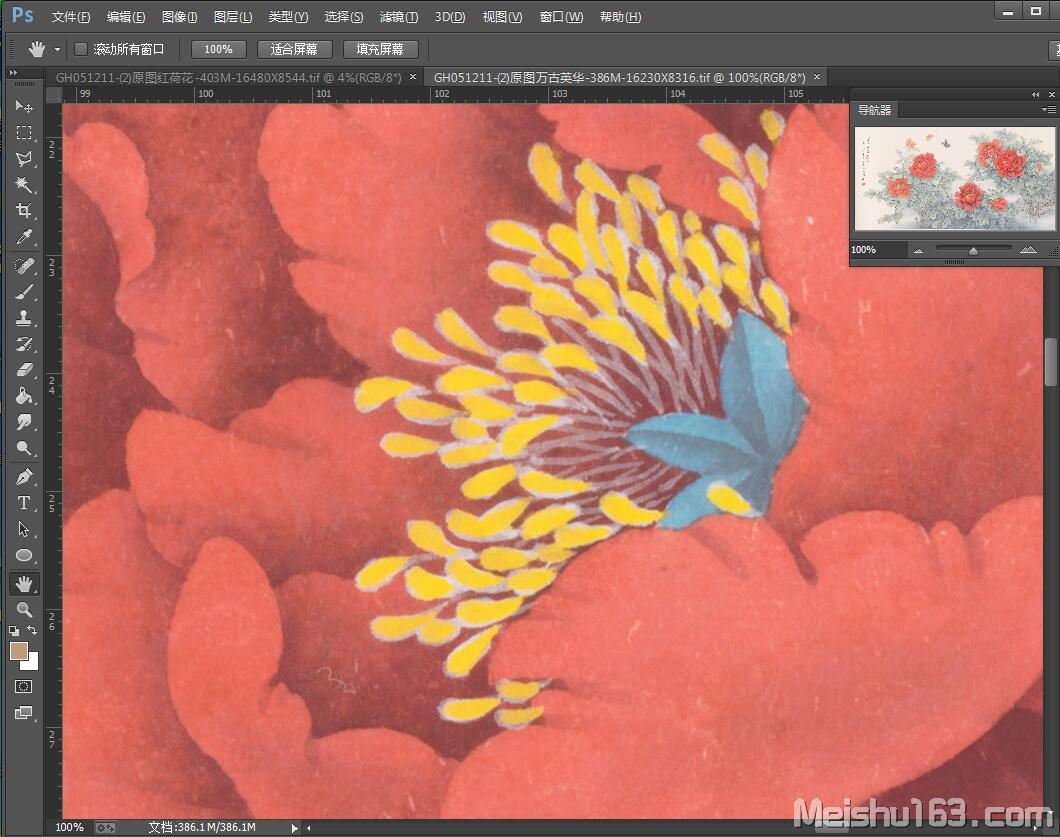The image size is (1060, 837).
Task: Select the Path Selection tool
Action: [x=24, y=529]
